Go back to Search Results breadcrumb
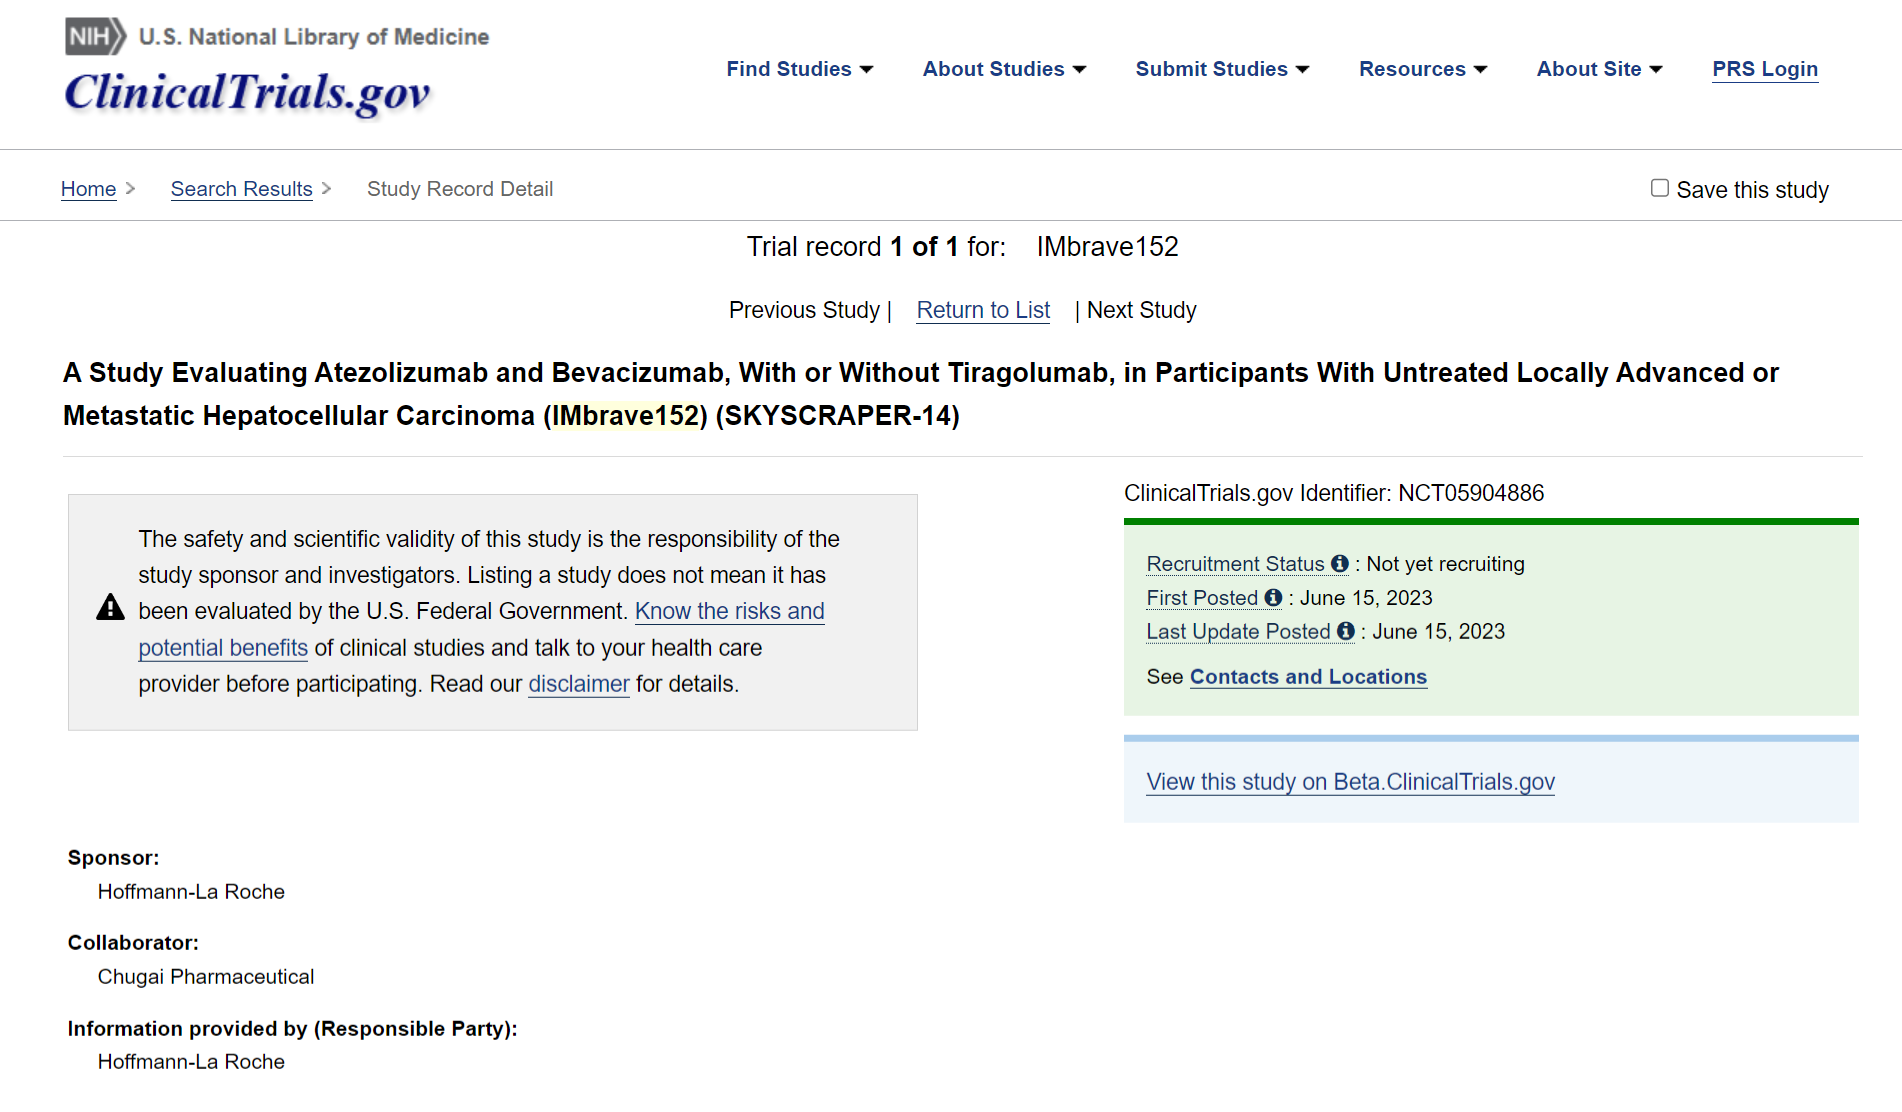The height and width of the screenshot is (1112, 1902). 241,189
